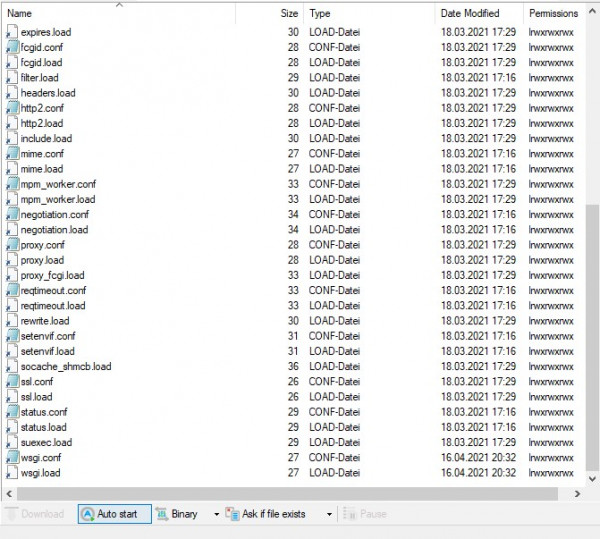Select the proxy.load file name
600x539 pixels.
42,261
